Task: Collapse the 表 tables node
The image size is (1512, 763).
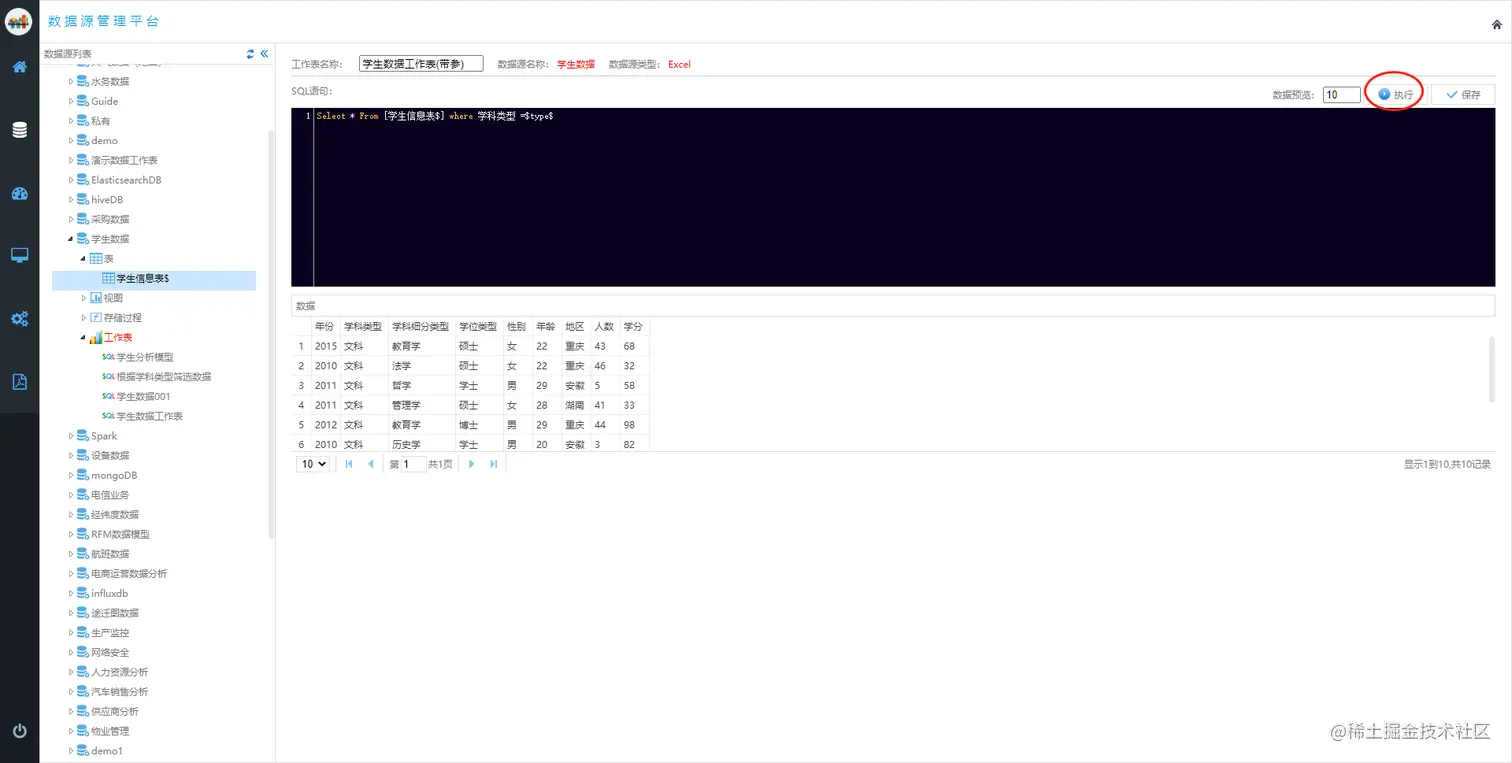Action: 84,258
